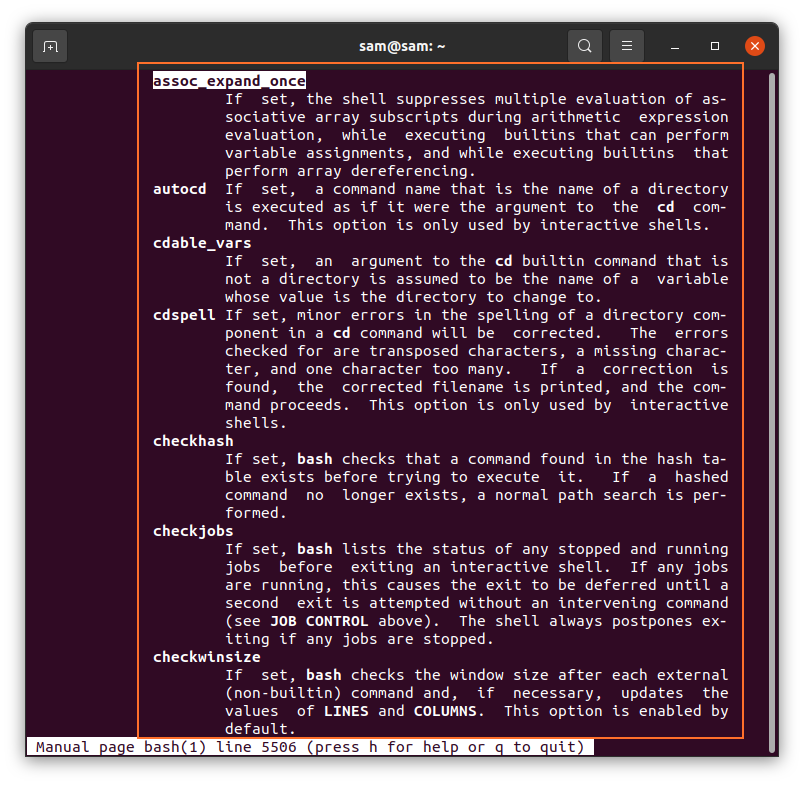The width and height of the screenshot is (804, 785).
Task: Click the highlighted assoc_expand_once heading
Action: pos(229,81)
